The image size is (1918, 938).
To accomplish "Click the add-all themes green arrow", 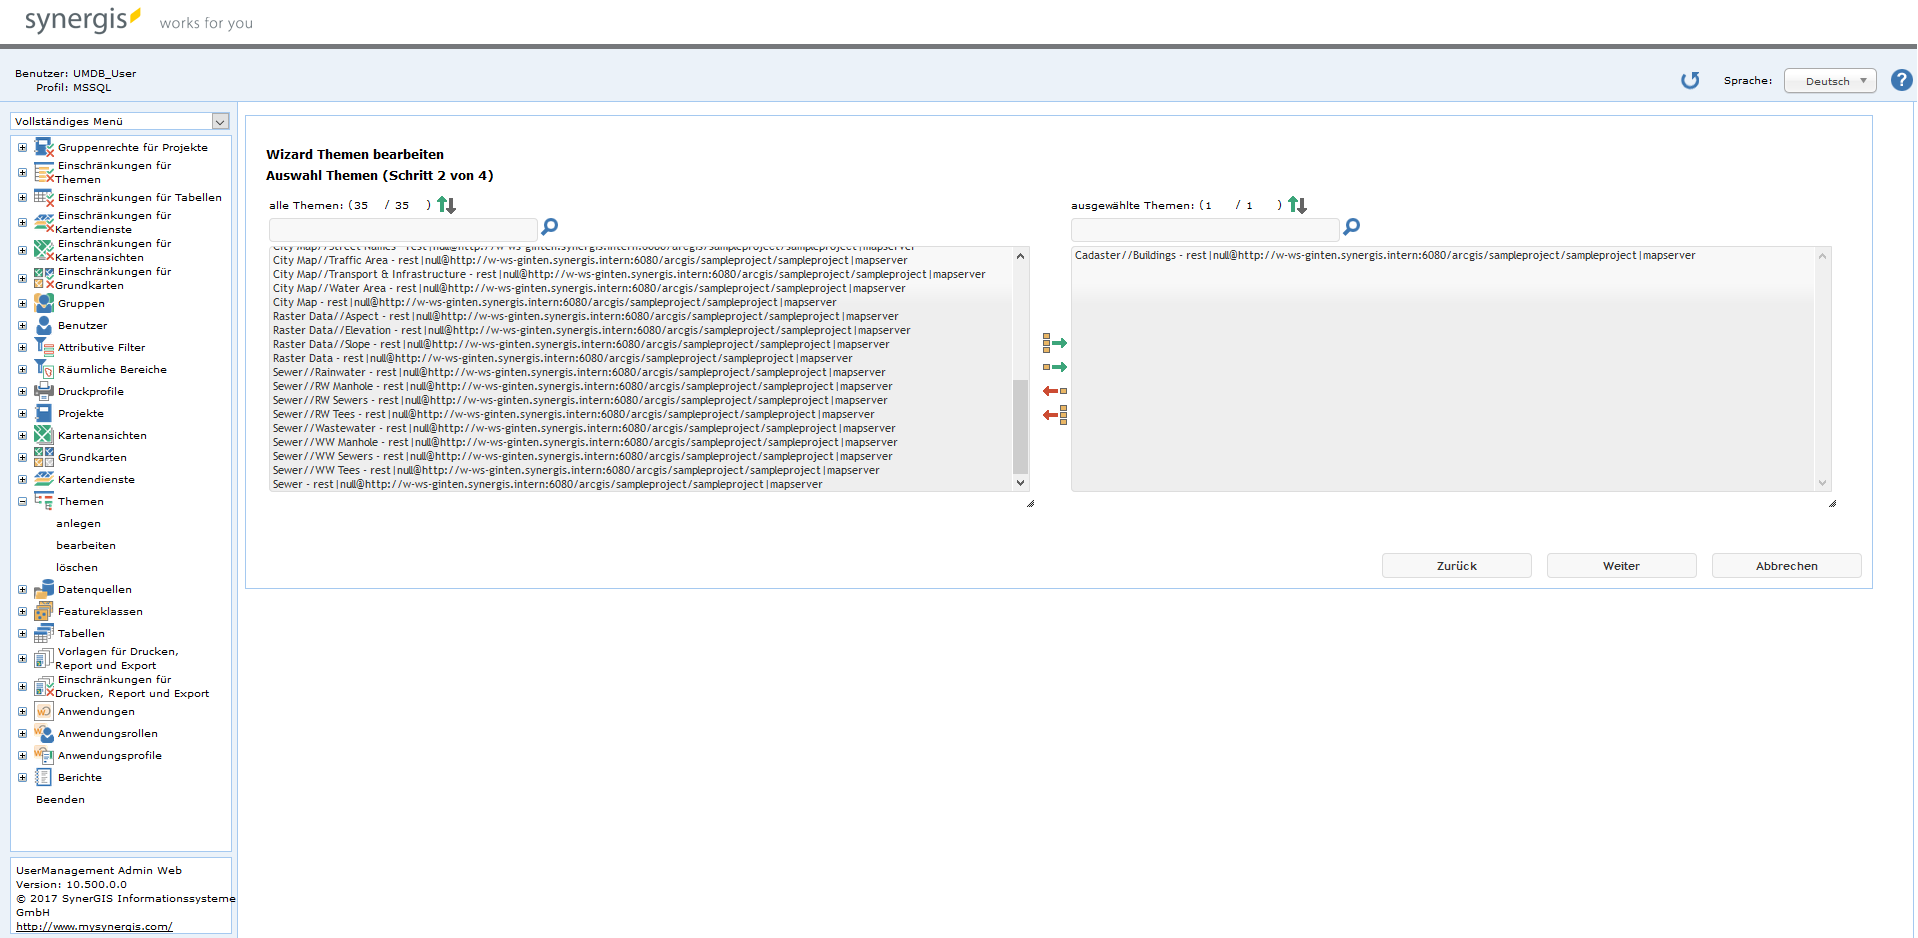I will [1056, 342].
